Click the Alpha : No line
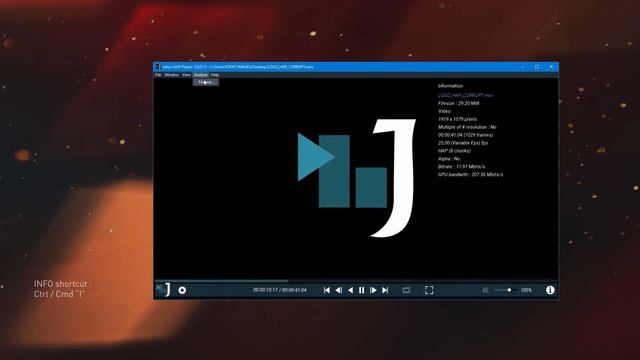This screenshot has height=360, width=640. [449, 159]
